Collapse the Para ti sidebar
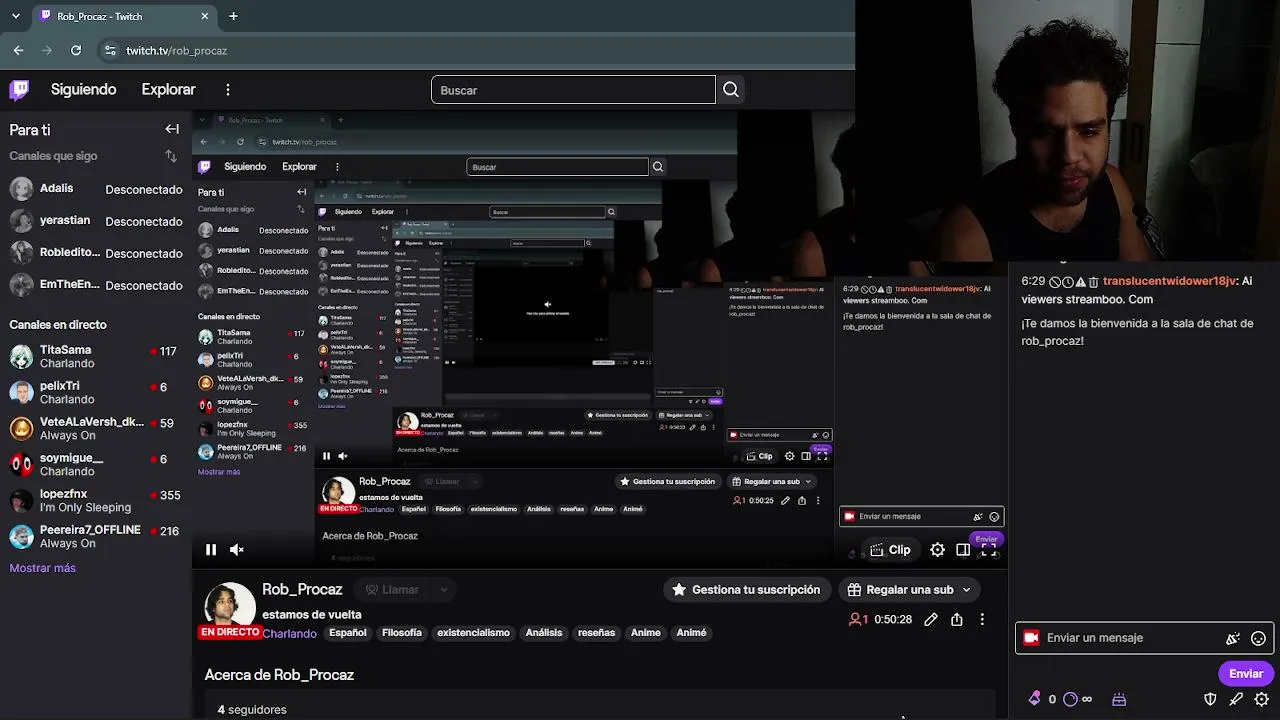The image size is (1280, 720). tap(172, 129)
